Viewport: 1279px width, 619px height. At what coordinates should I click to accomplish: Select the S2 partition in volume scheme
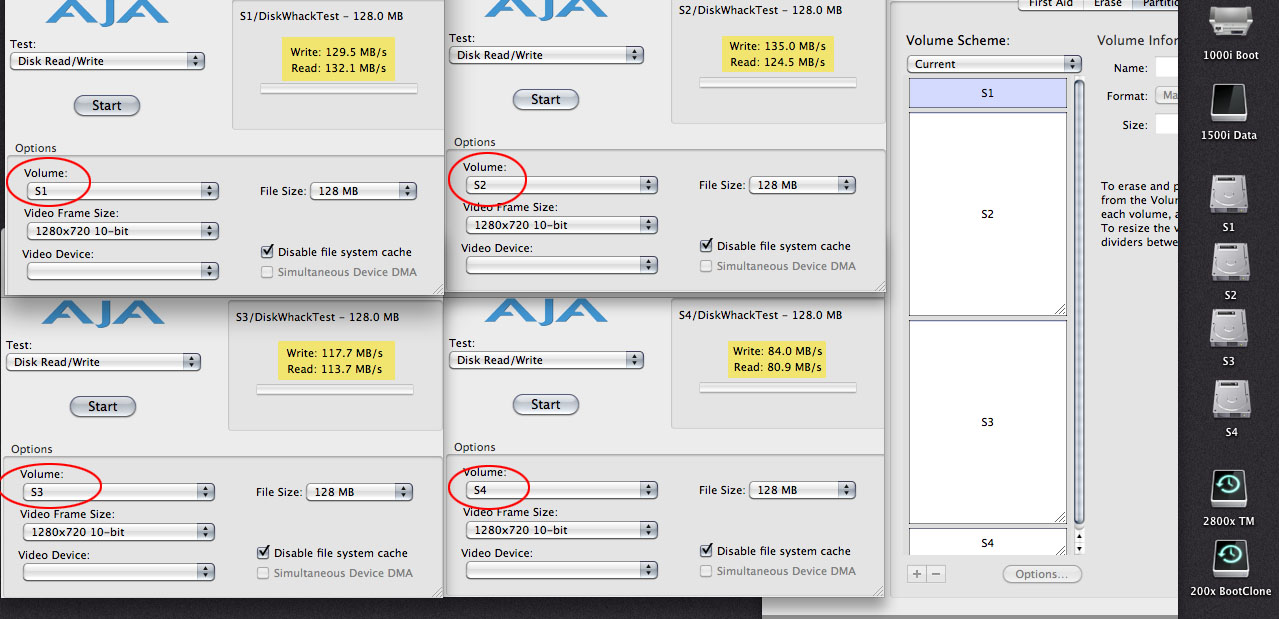point(988,214)
